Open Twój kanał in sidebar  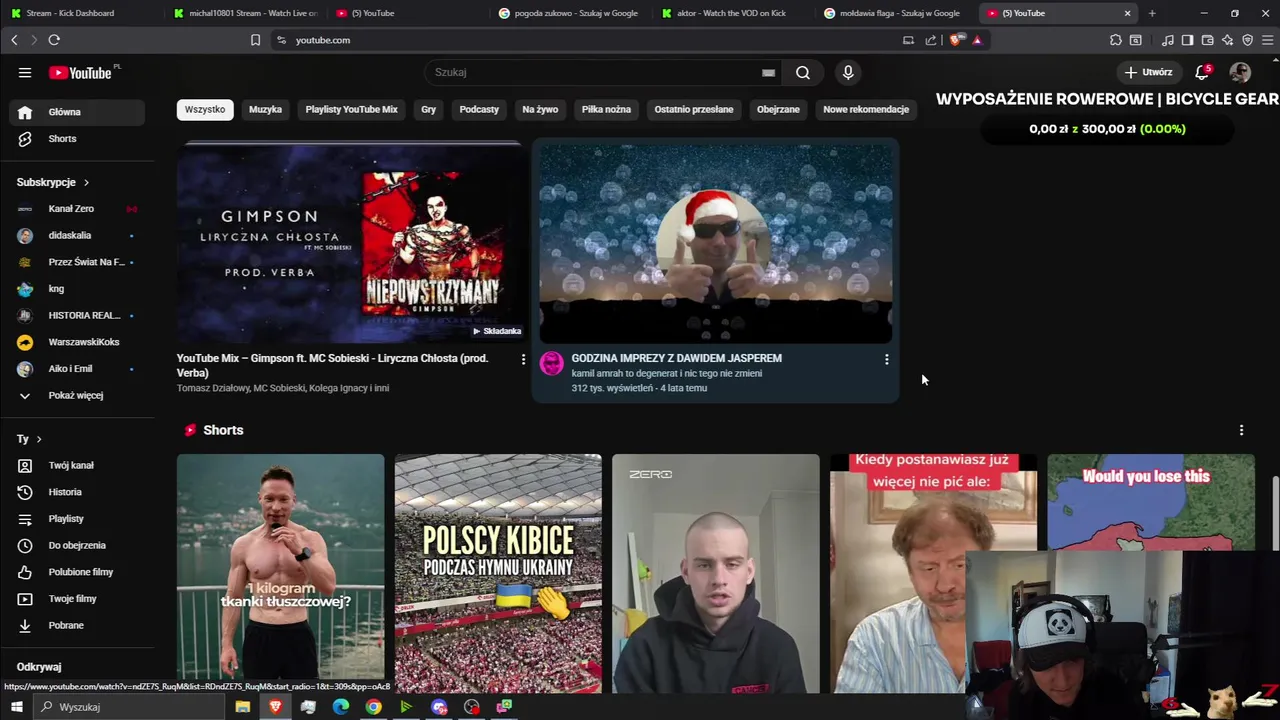76,465
